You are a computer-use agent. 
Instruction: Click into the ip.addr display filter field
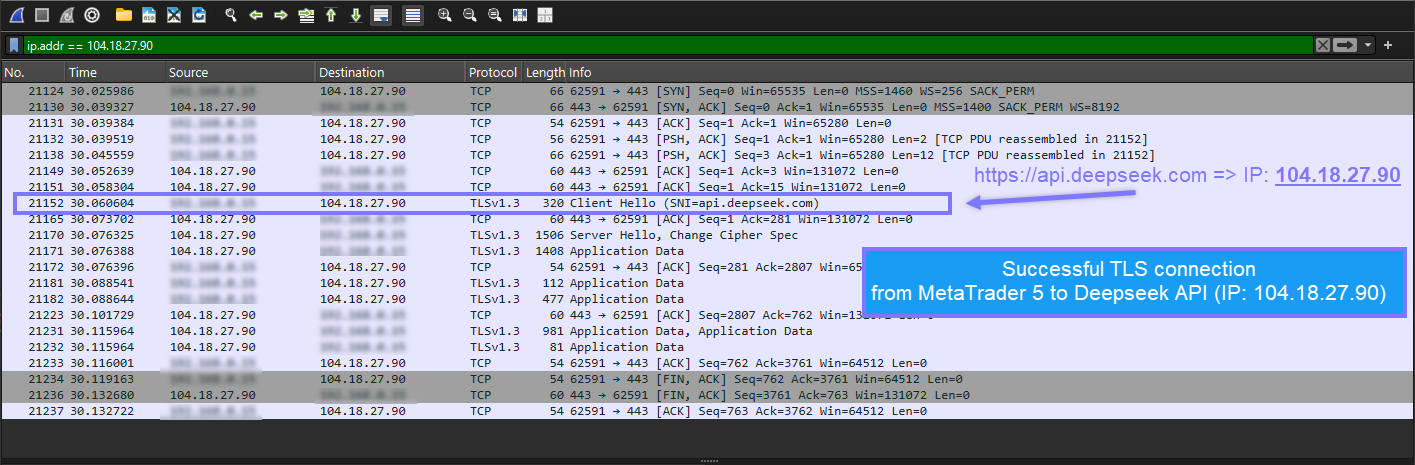point(668,45)
